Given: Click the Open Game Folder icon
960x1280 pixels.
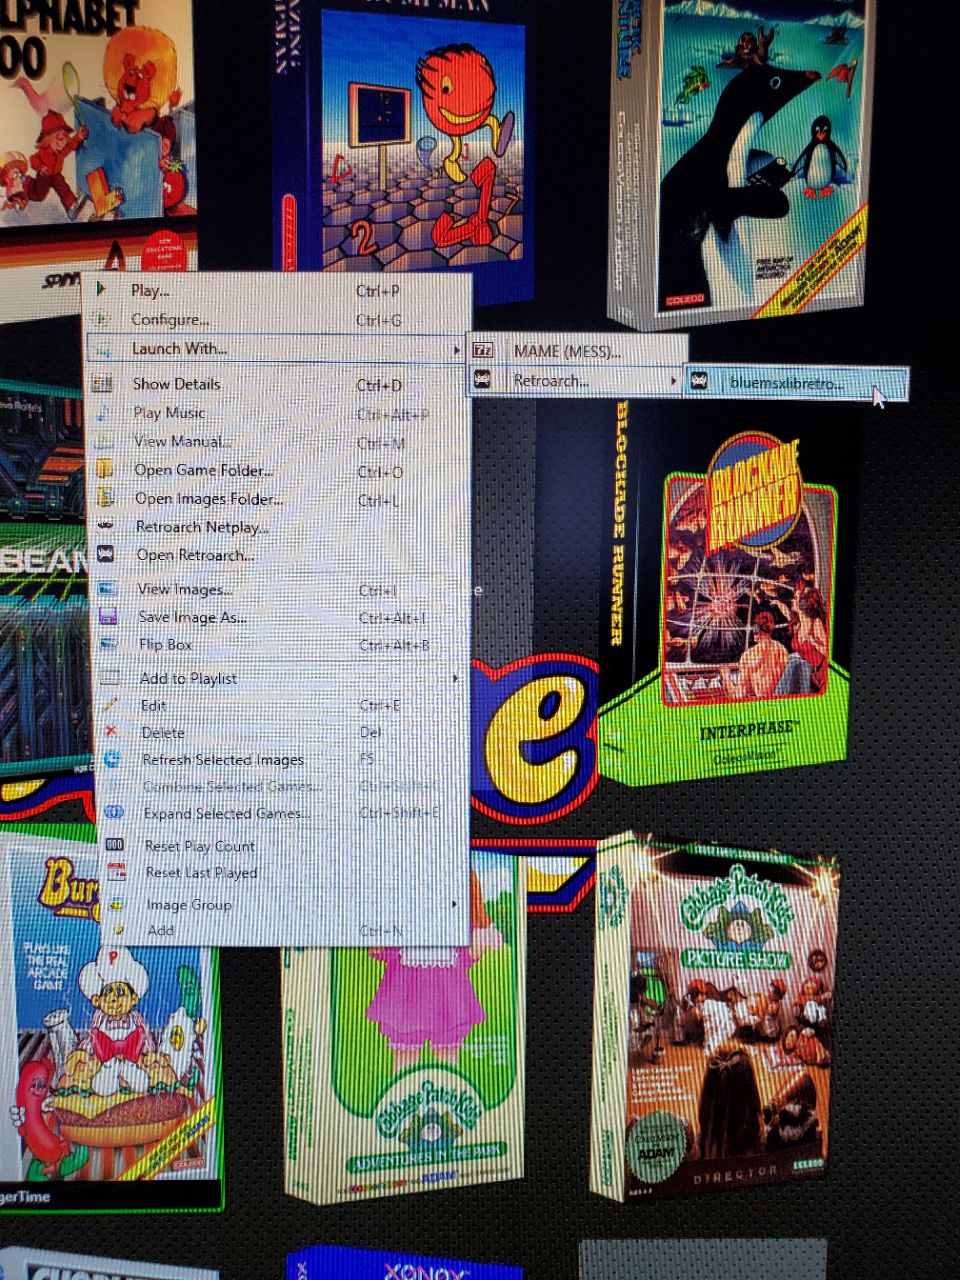Looking at the screenshot, I should pos(103,469).
